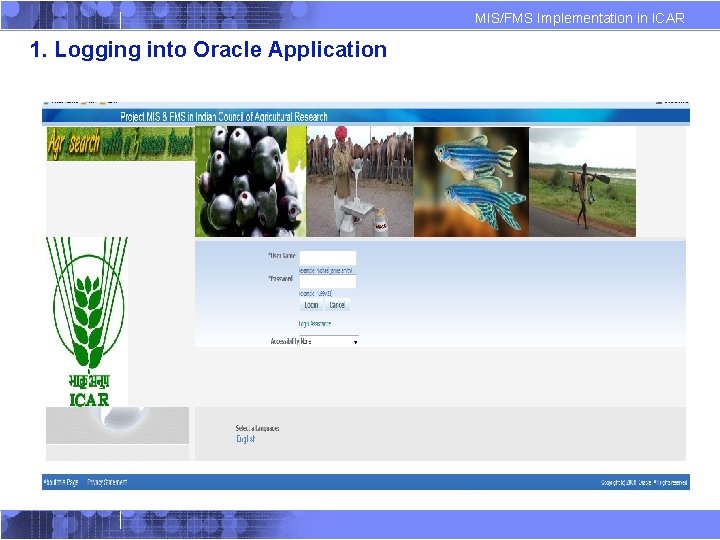Click the 'Select a Language' label
The width and height of the screenshot is (720, 540).
pos(257,428)
